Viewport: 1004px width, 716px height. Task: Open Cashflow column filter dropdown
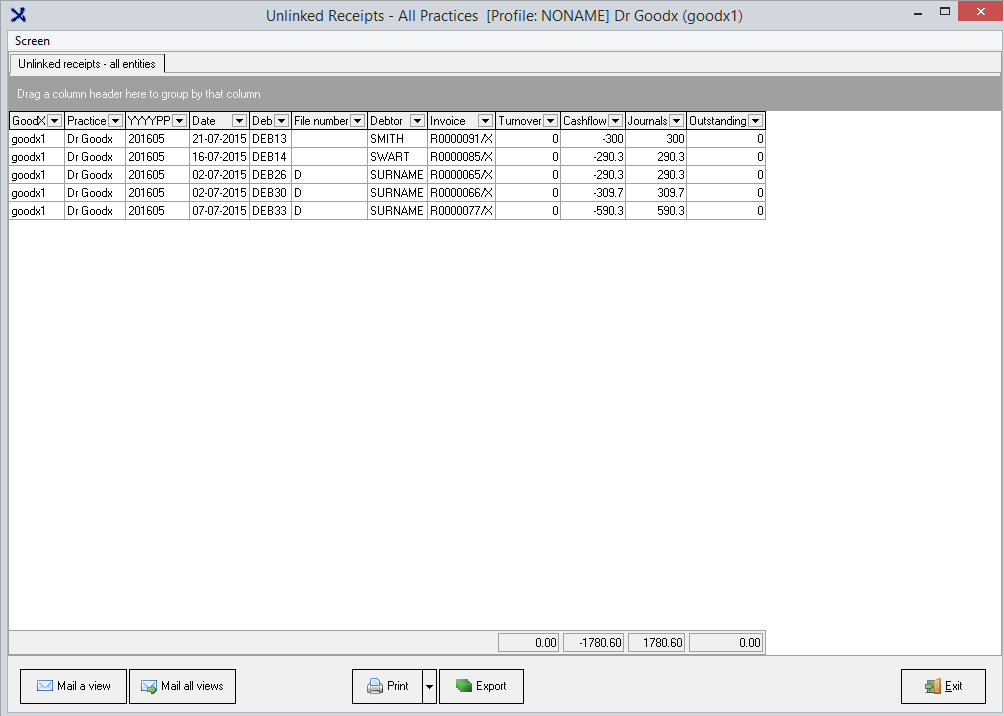click(615, 120)
